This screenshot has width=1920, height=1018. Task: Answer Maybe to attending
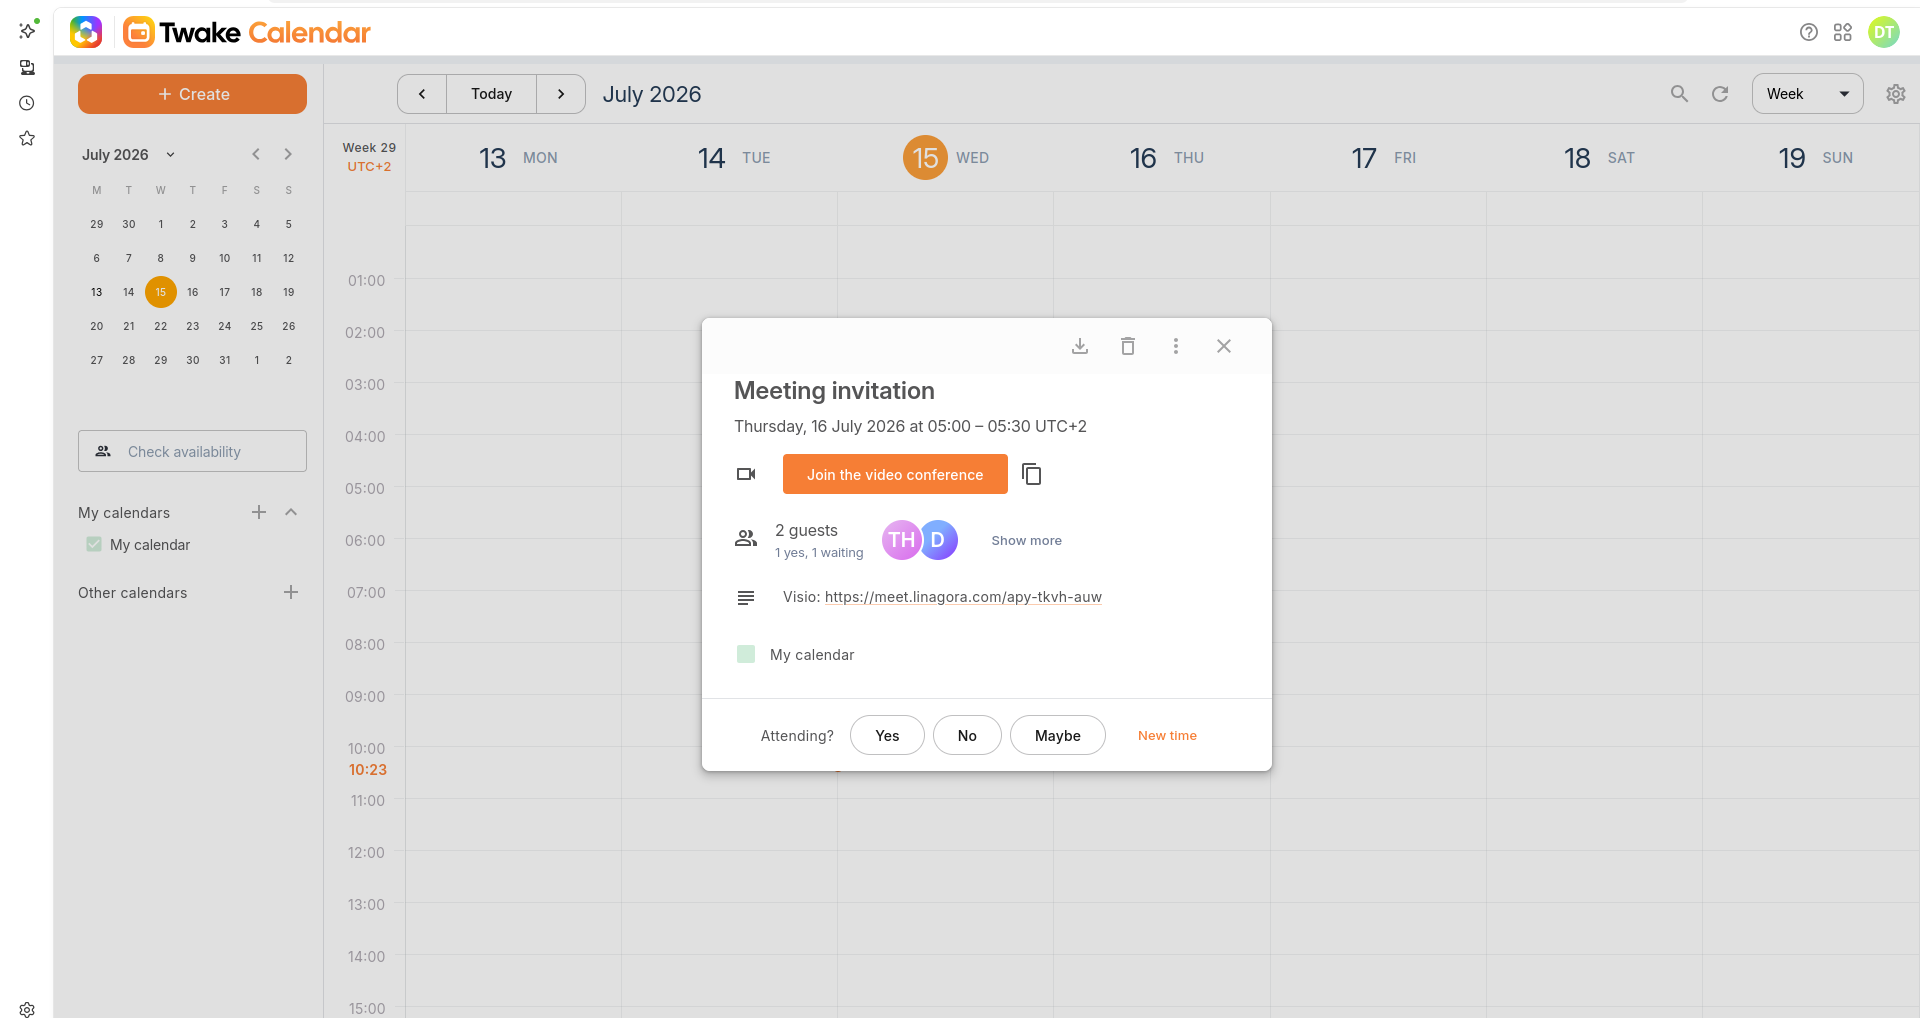(x=1058, y=735)
